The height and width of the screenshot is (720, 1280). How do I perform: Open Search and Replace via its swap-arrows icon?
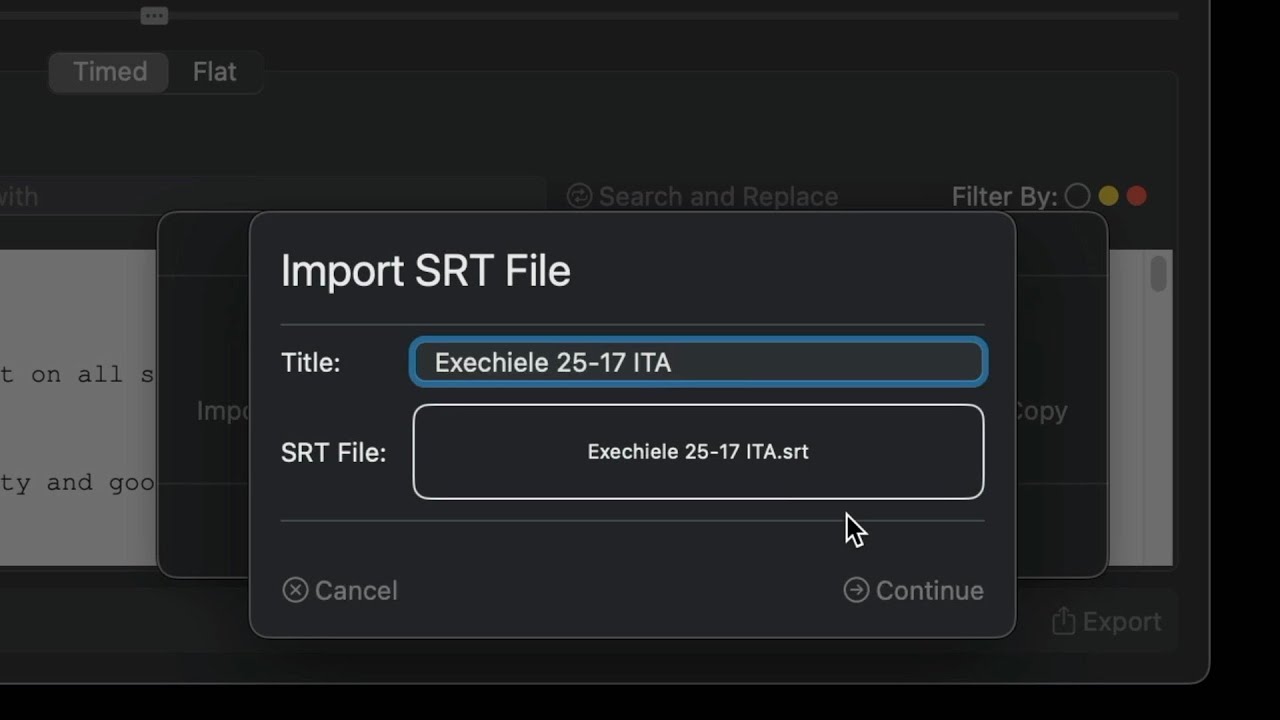point(579,196)
